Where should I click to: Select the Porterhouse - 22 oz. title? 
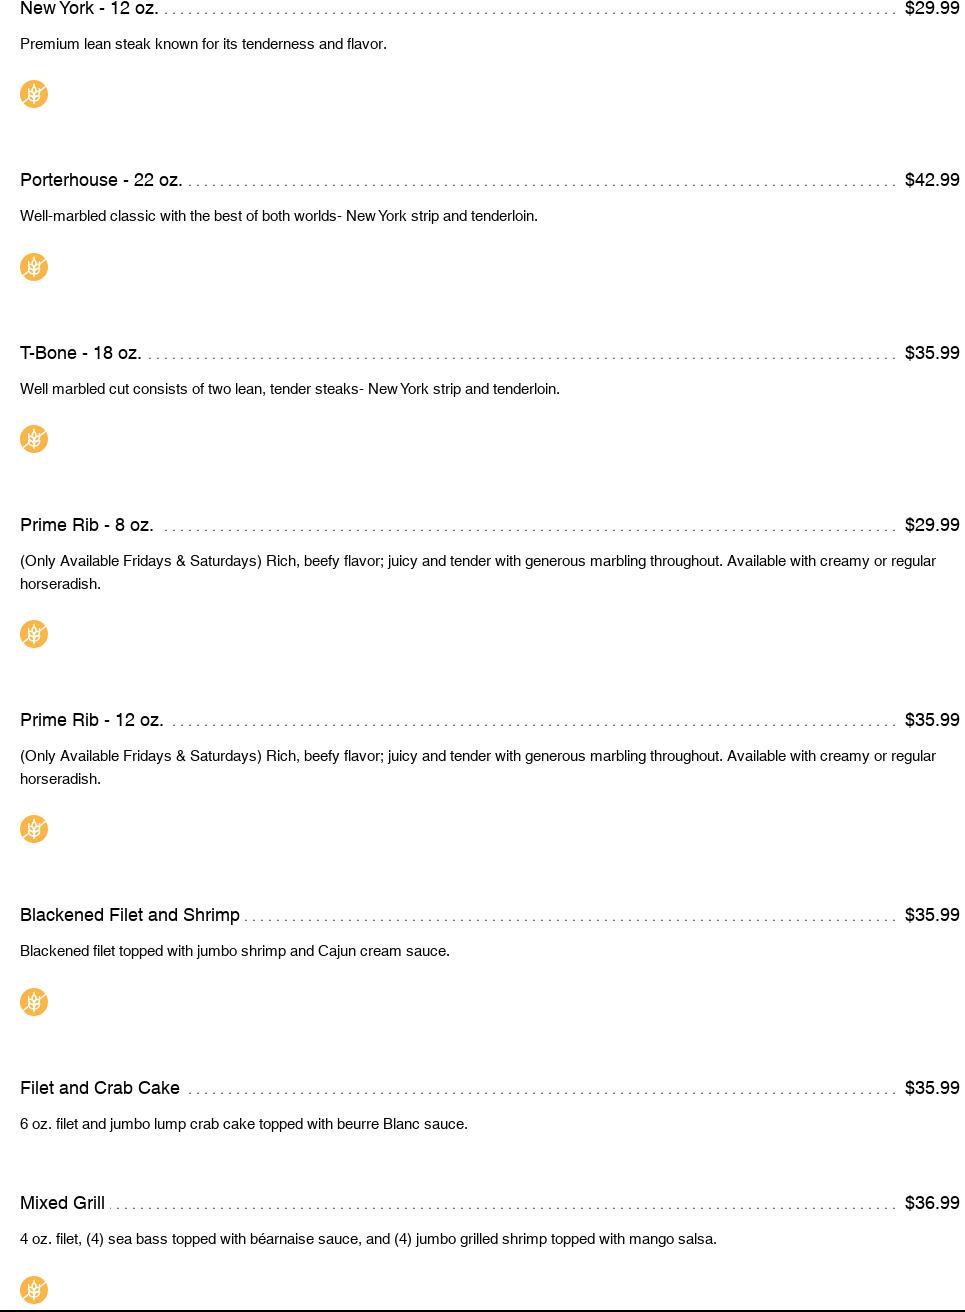pos(101,180)
